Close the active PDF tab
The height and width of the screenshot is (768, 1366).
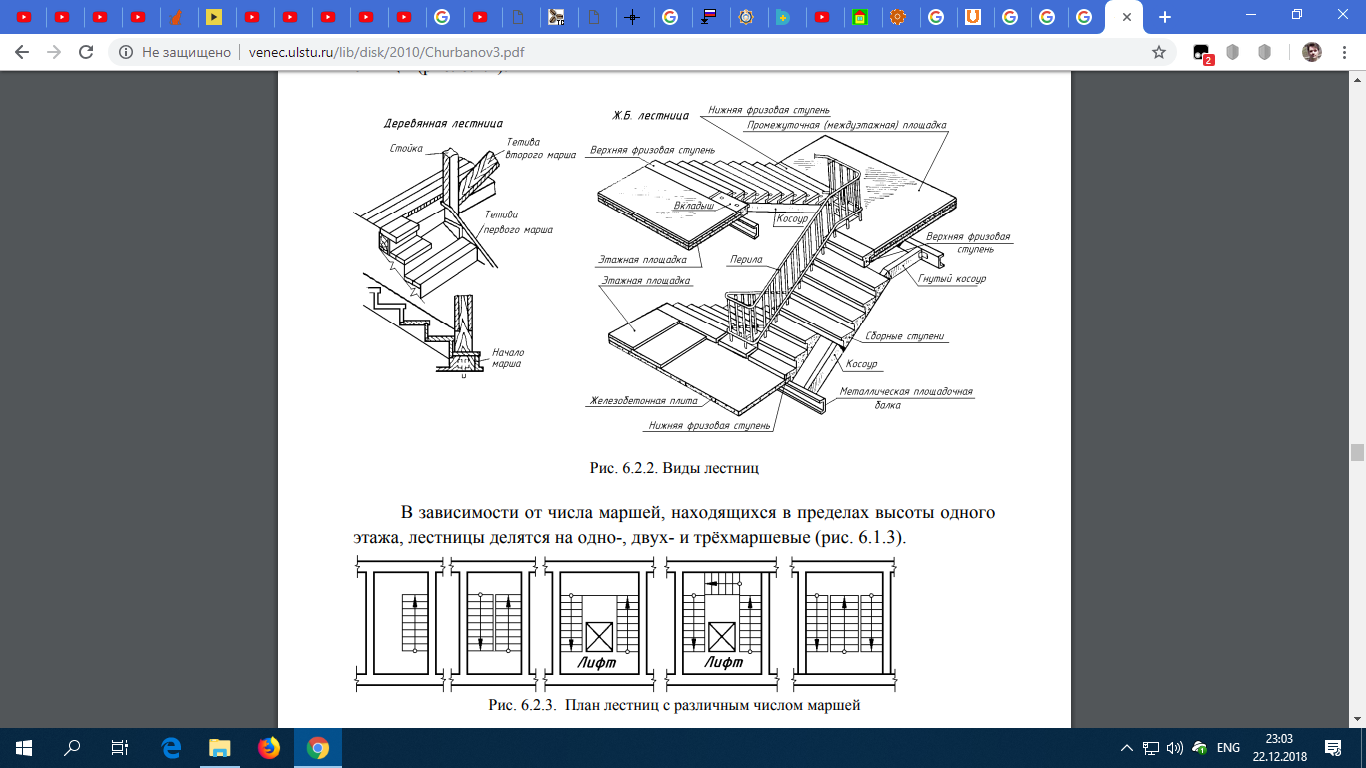coord(1127,17)
